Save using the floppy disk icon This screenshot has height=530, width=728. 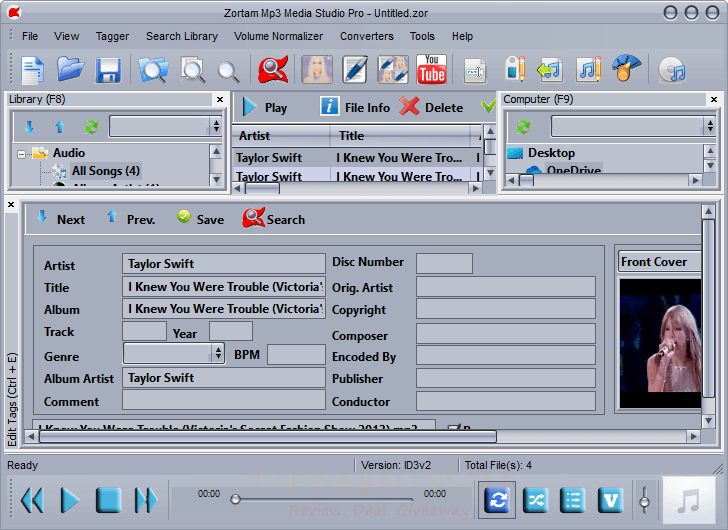pos(108,70)
